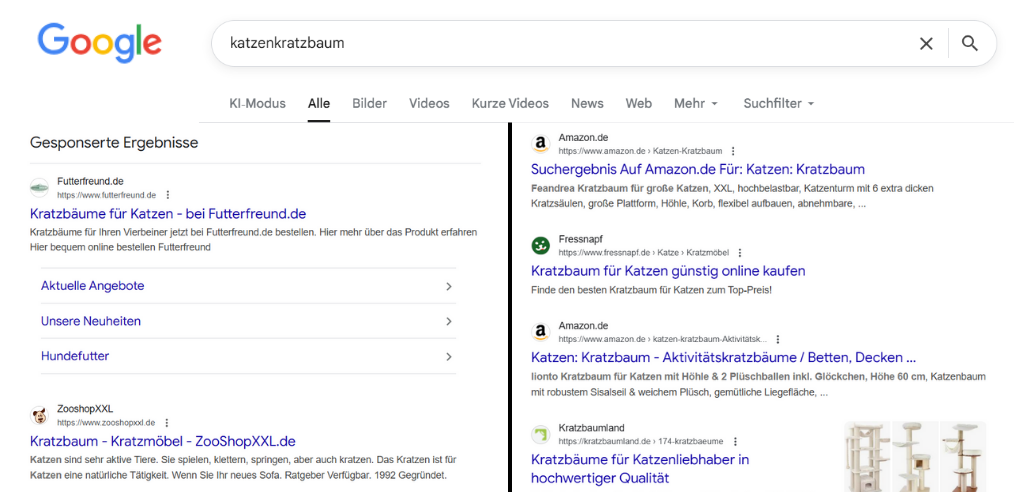
Task: Open Suchergebnis Auf Amazon.de Für: Katzen: Kratzbaum
Action: click(x=697, y=169)
